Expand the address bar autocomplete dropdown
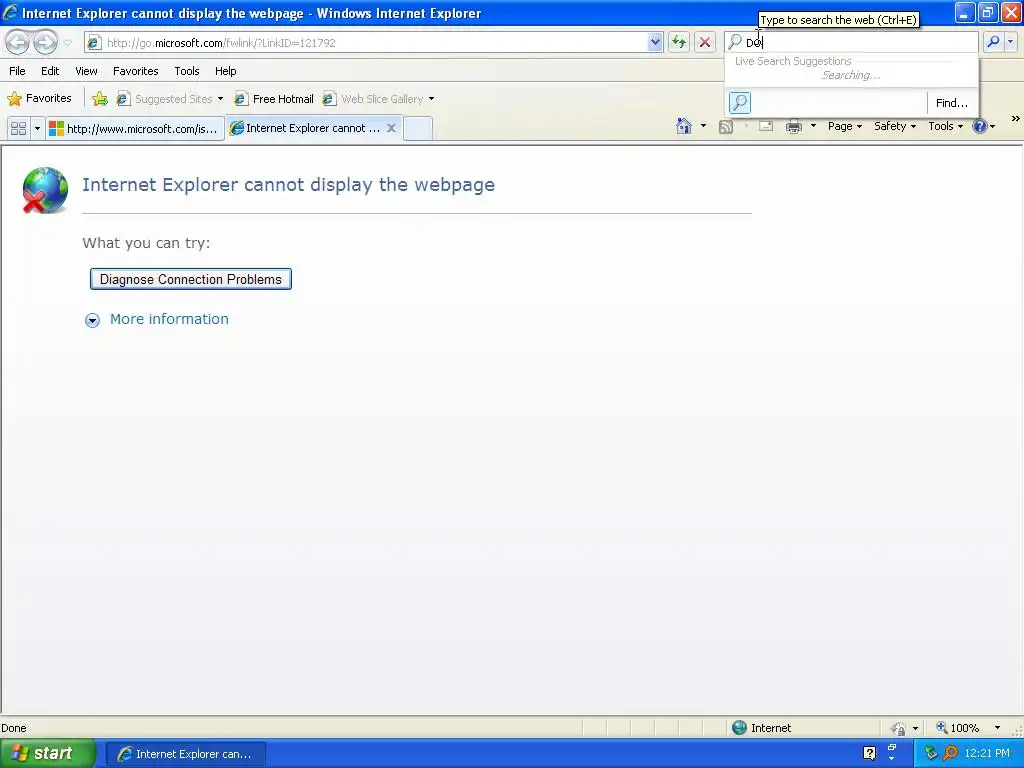 coord(655,42)
